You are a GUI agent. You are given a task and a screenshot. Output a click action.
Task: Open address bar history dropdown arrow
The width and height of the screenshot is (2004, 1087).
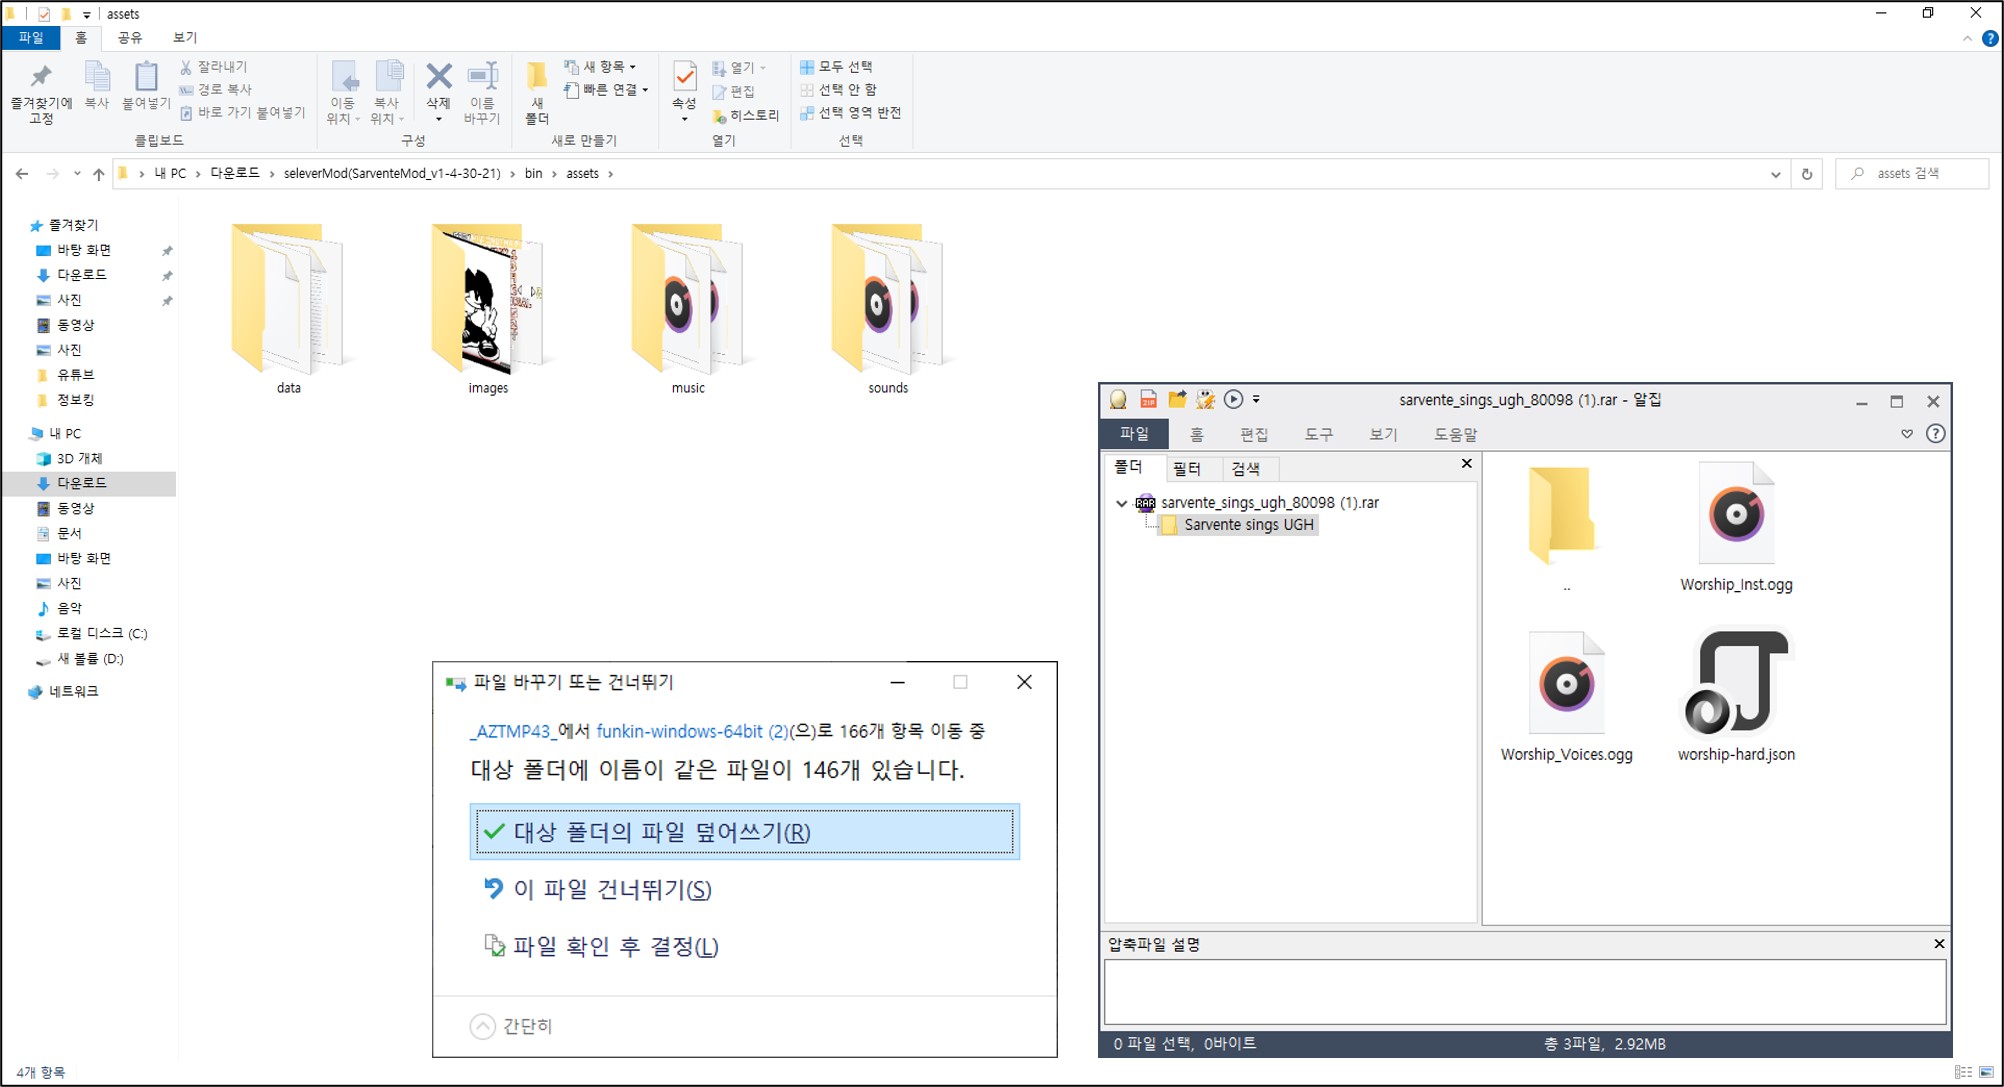coord(1775,174)
